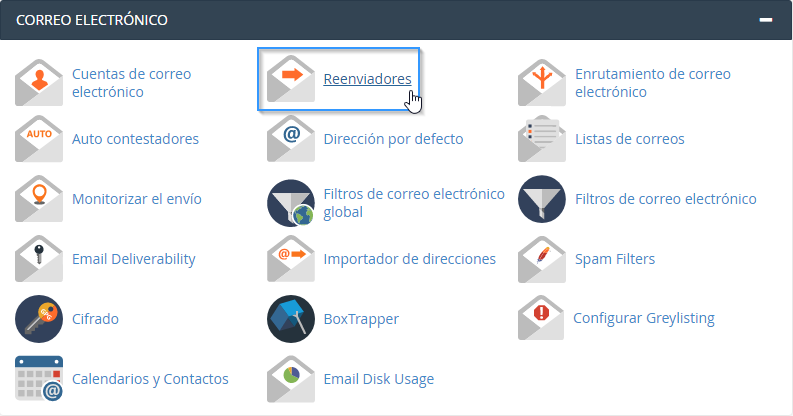Viewport: 793px width, 416px height.
Task: Open the Cifrado key icon
Action: point(39,319)
